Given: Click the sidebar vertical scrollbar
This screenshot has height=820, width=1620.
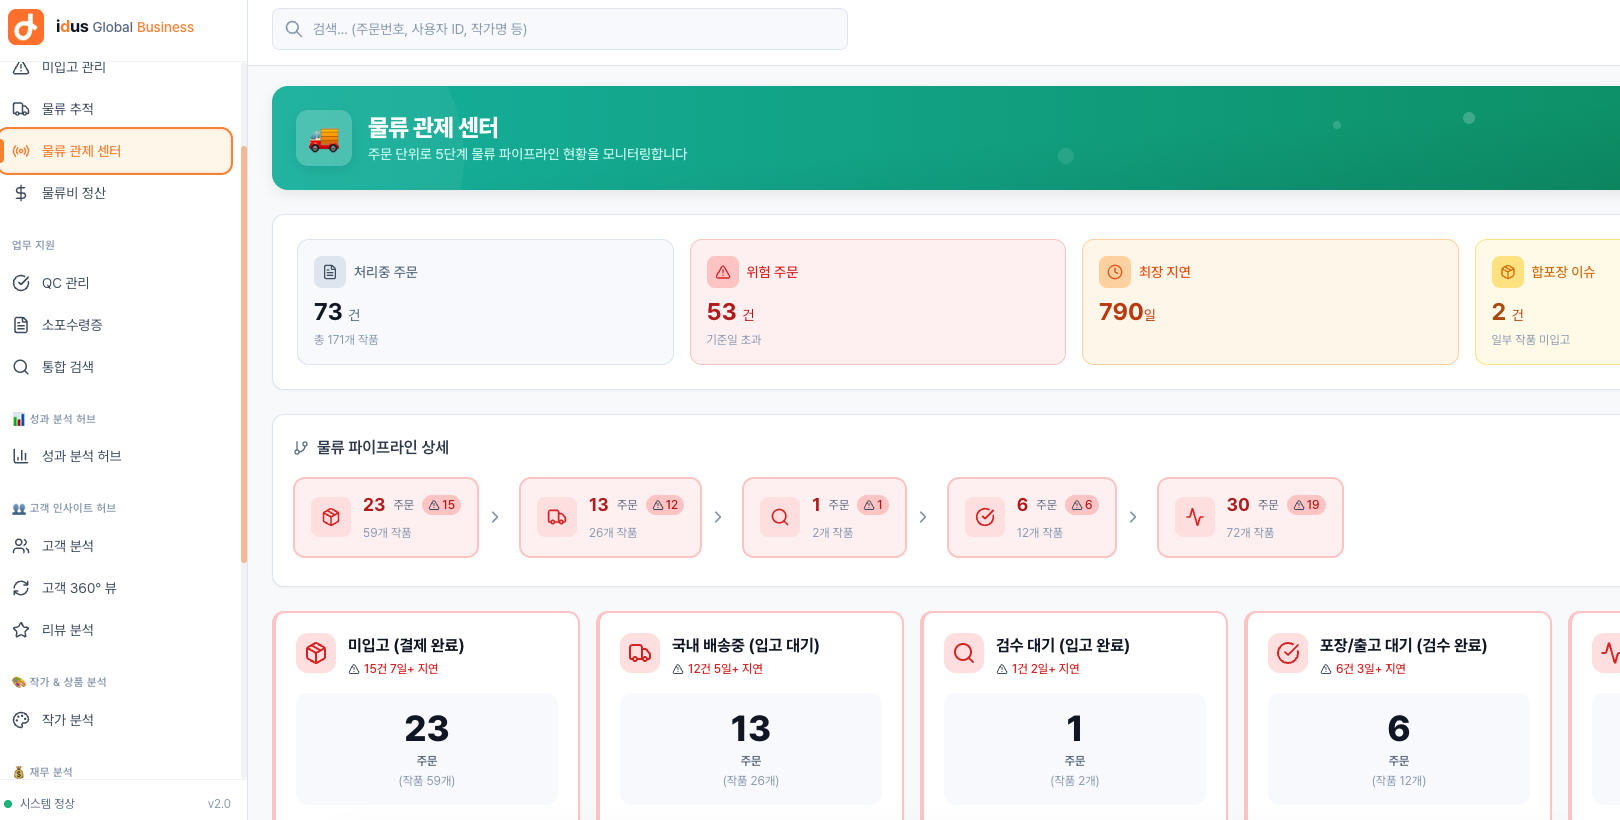Looking at the screenshot, I should (244, 354).
